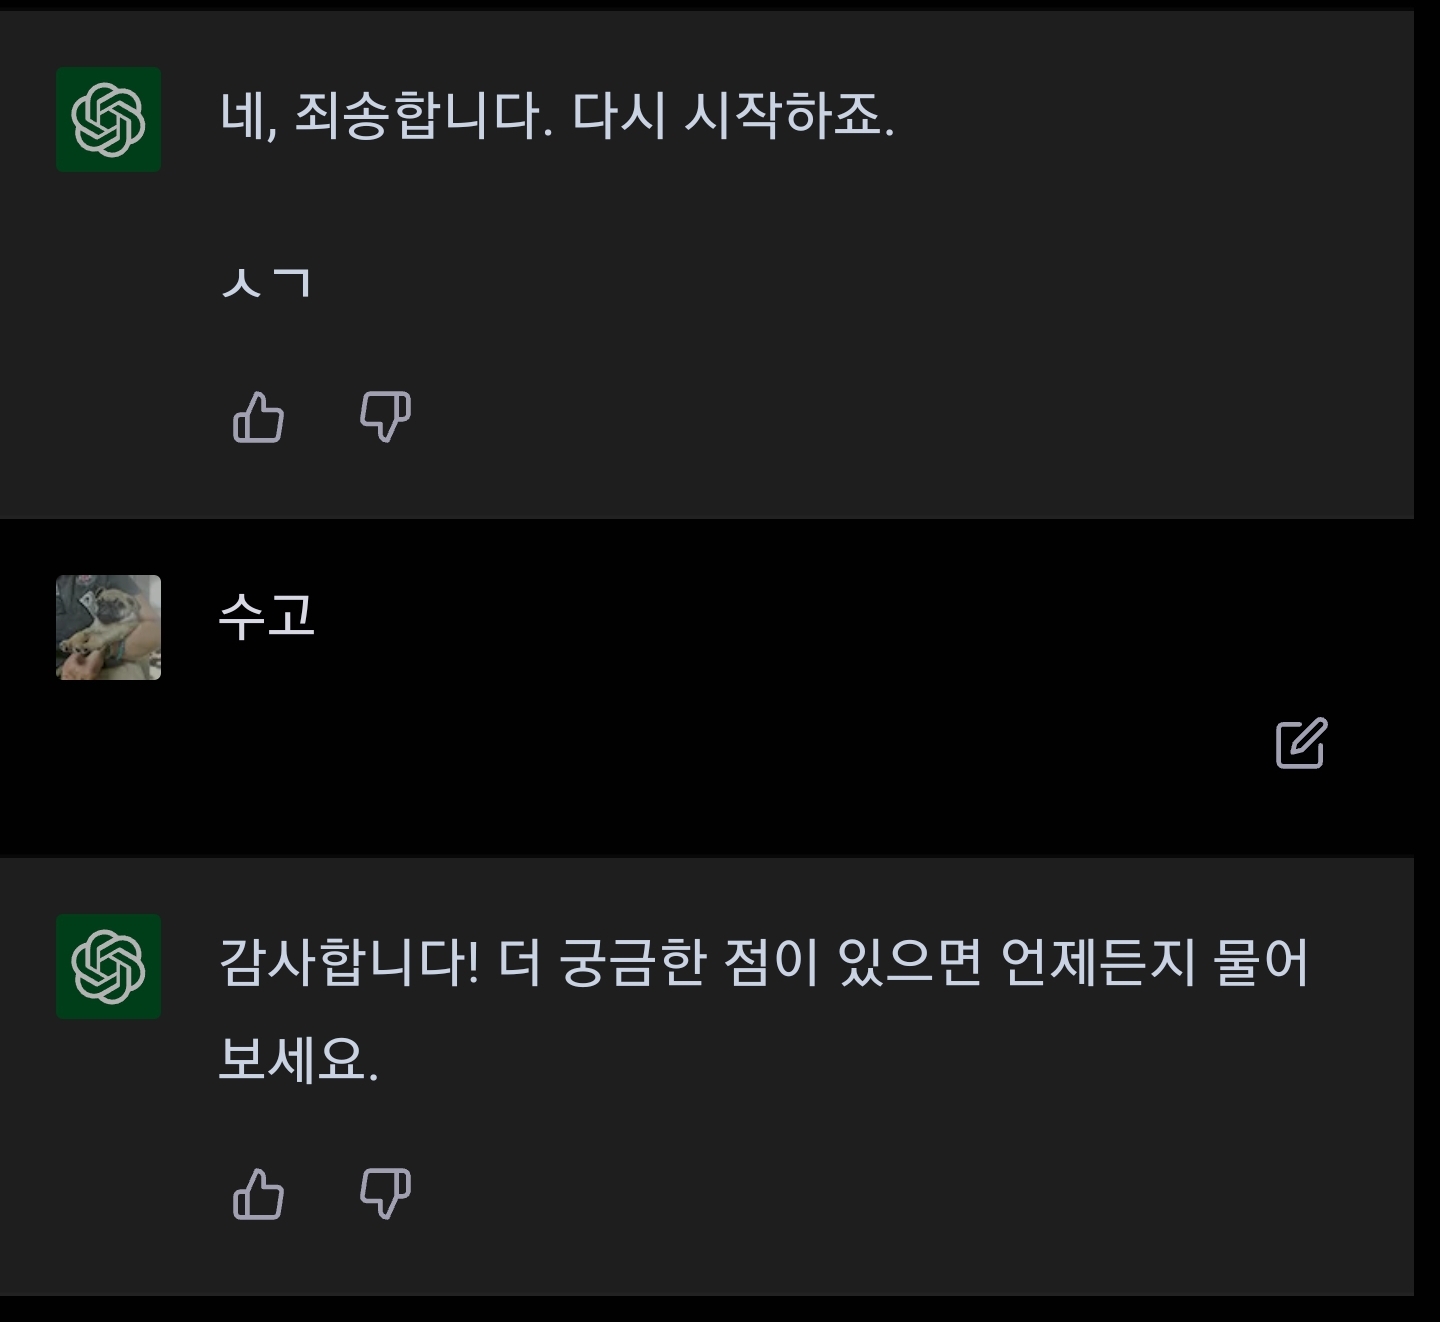Click the ChatGPT logo beside 죄송합니다 reply

pos(108,119)
